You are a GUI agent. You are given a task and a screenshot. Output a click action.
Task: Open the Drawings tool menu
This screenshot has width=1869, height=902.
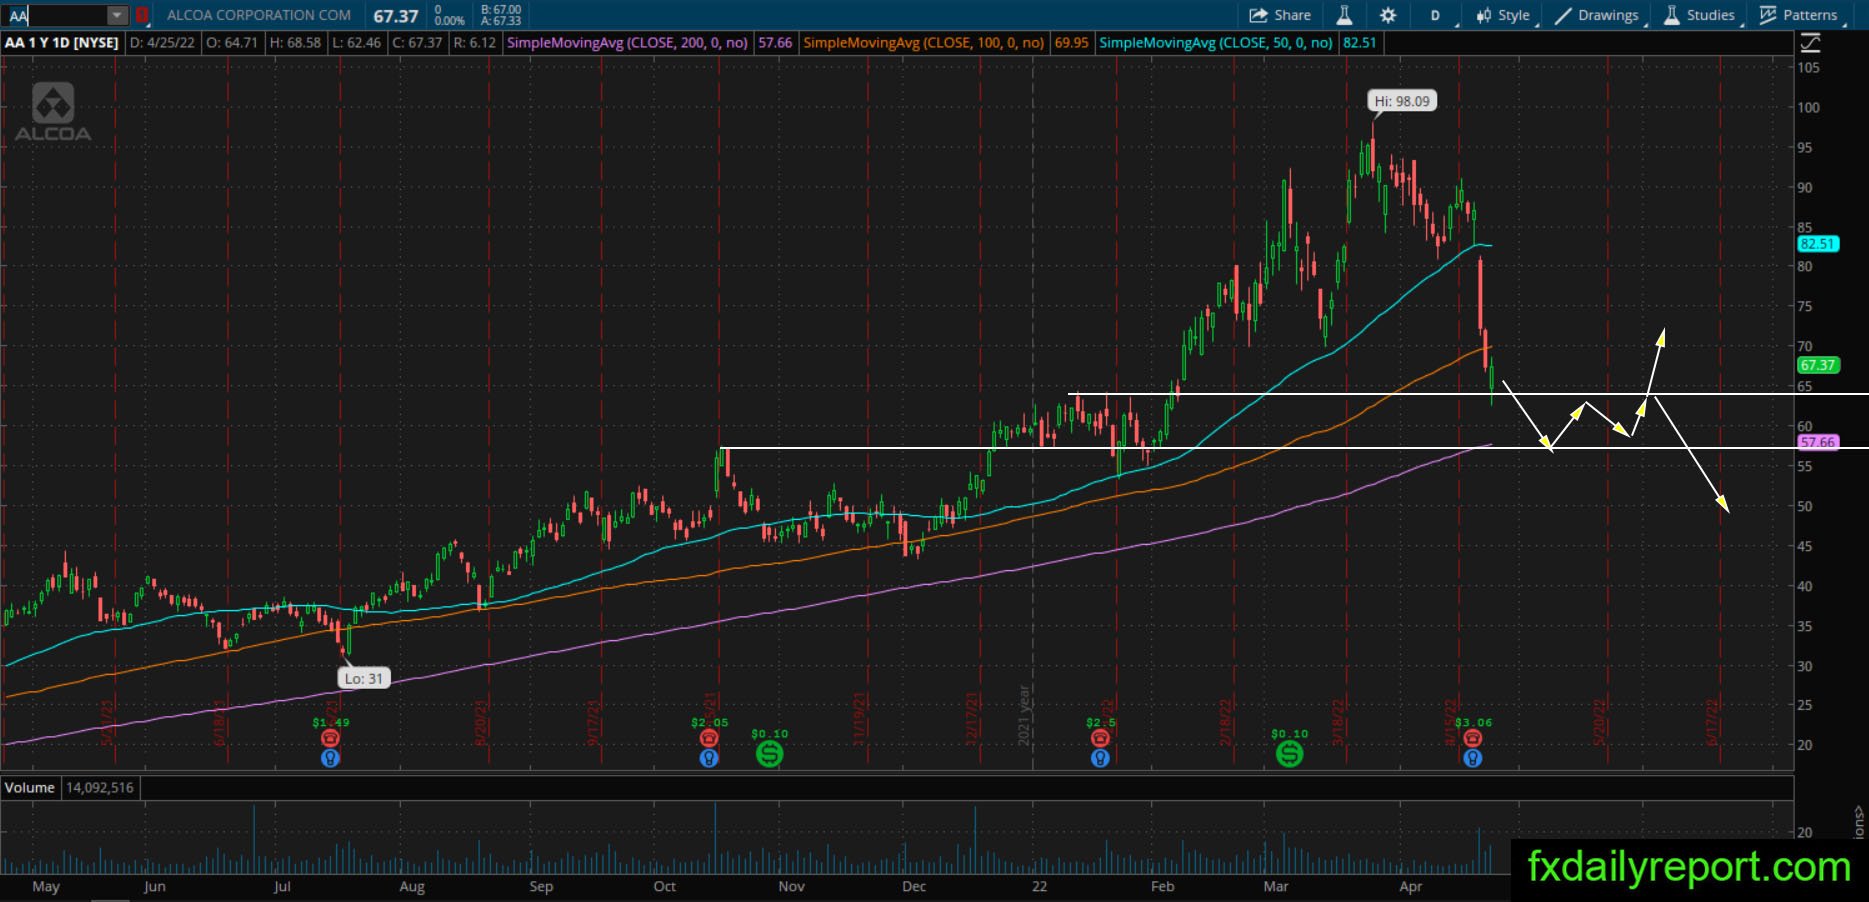1598,15
